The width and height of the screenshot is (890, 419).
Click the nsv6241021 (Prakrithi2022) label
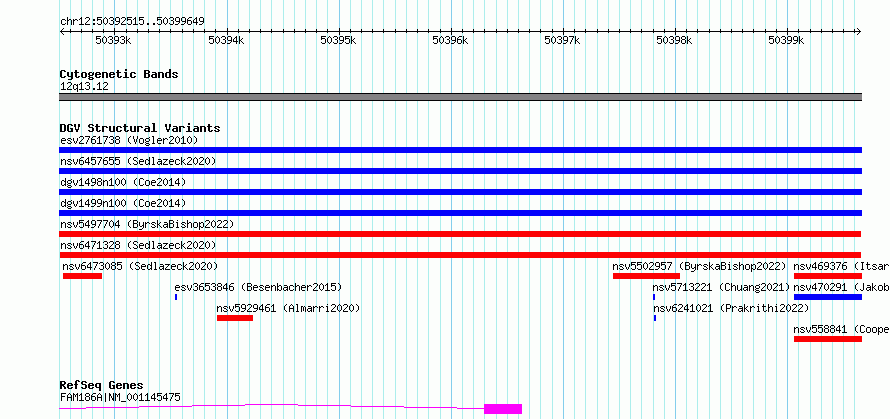coord(731,308)
